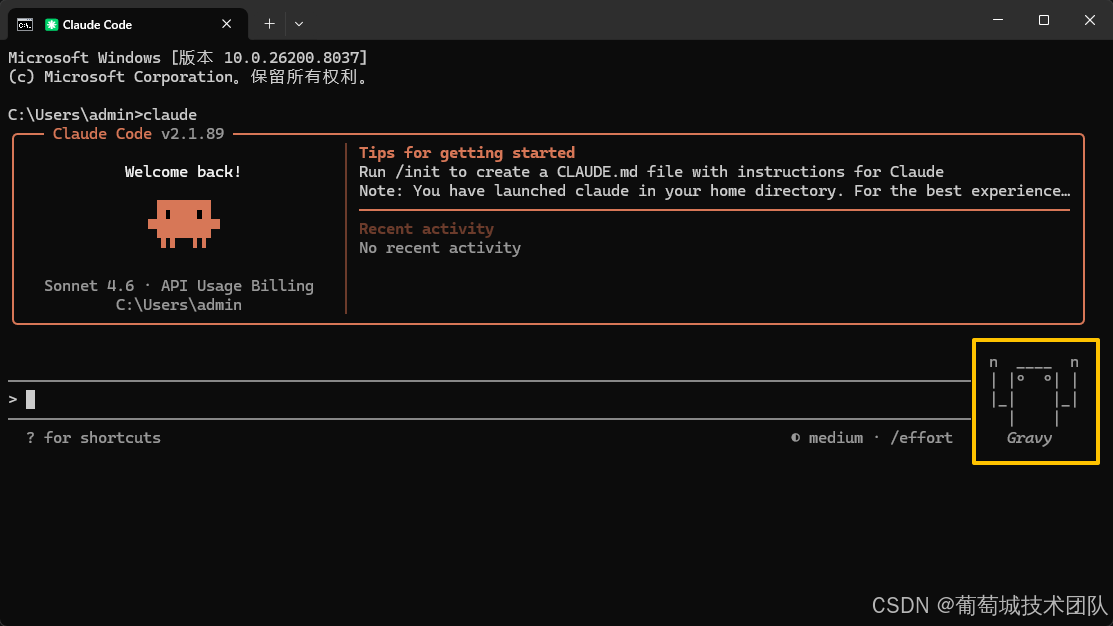Click the Gravy ASCII companion

(1035, 401)
